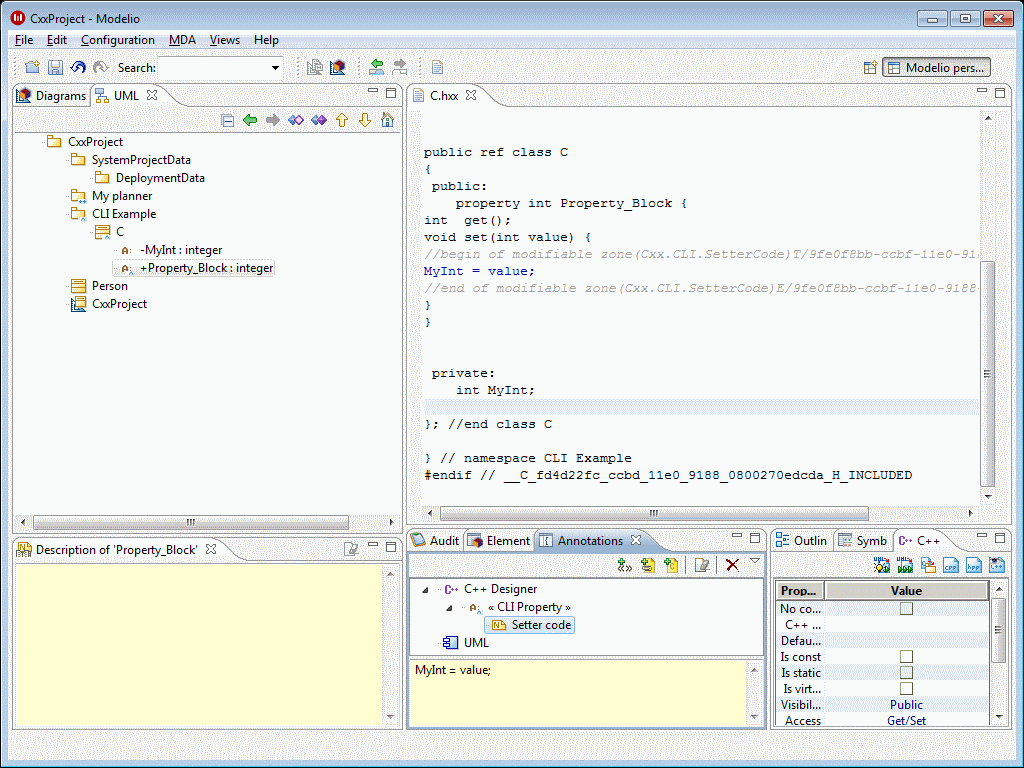Open the Views menu
The image size is (1024, 768).
point(225,40)
